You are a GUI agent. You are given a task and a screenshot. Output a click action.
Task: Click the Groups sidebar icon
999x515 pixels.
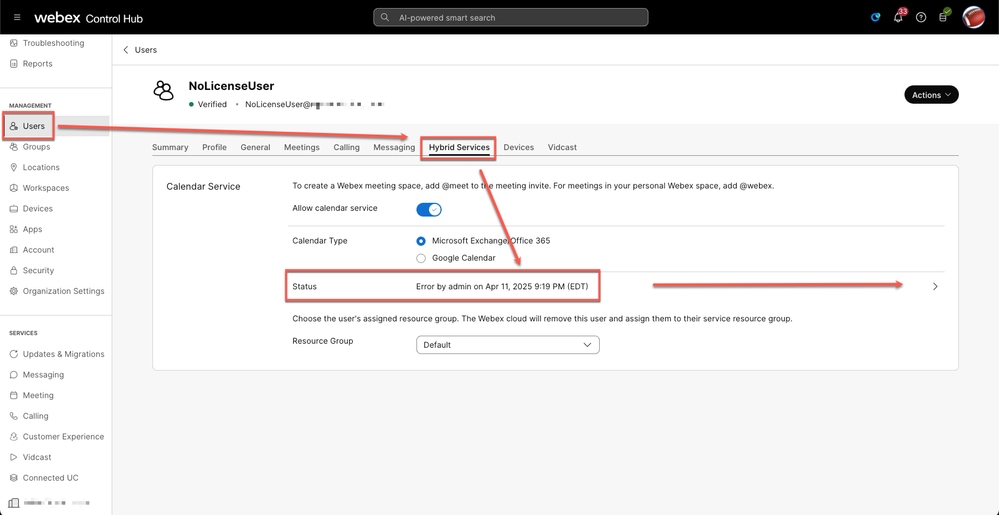pos(13,147)
